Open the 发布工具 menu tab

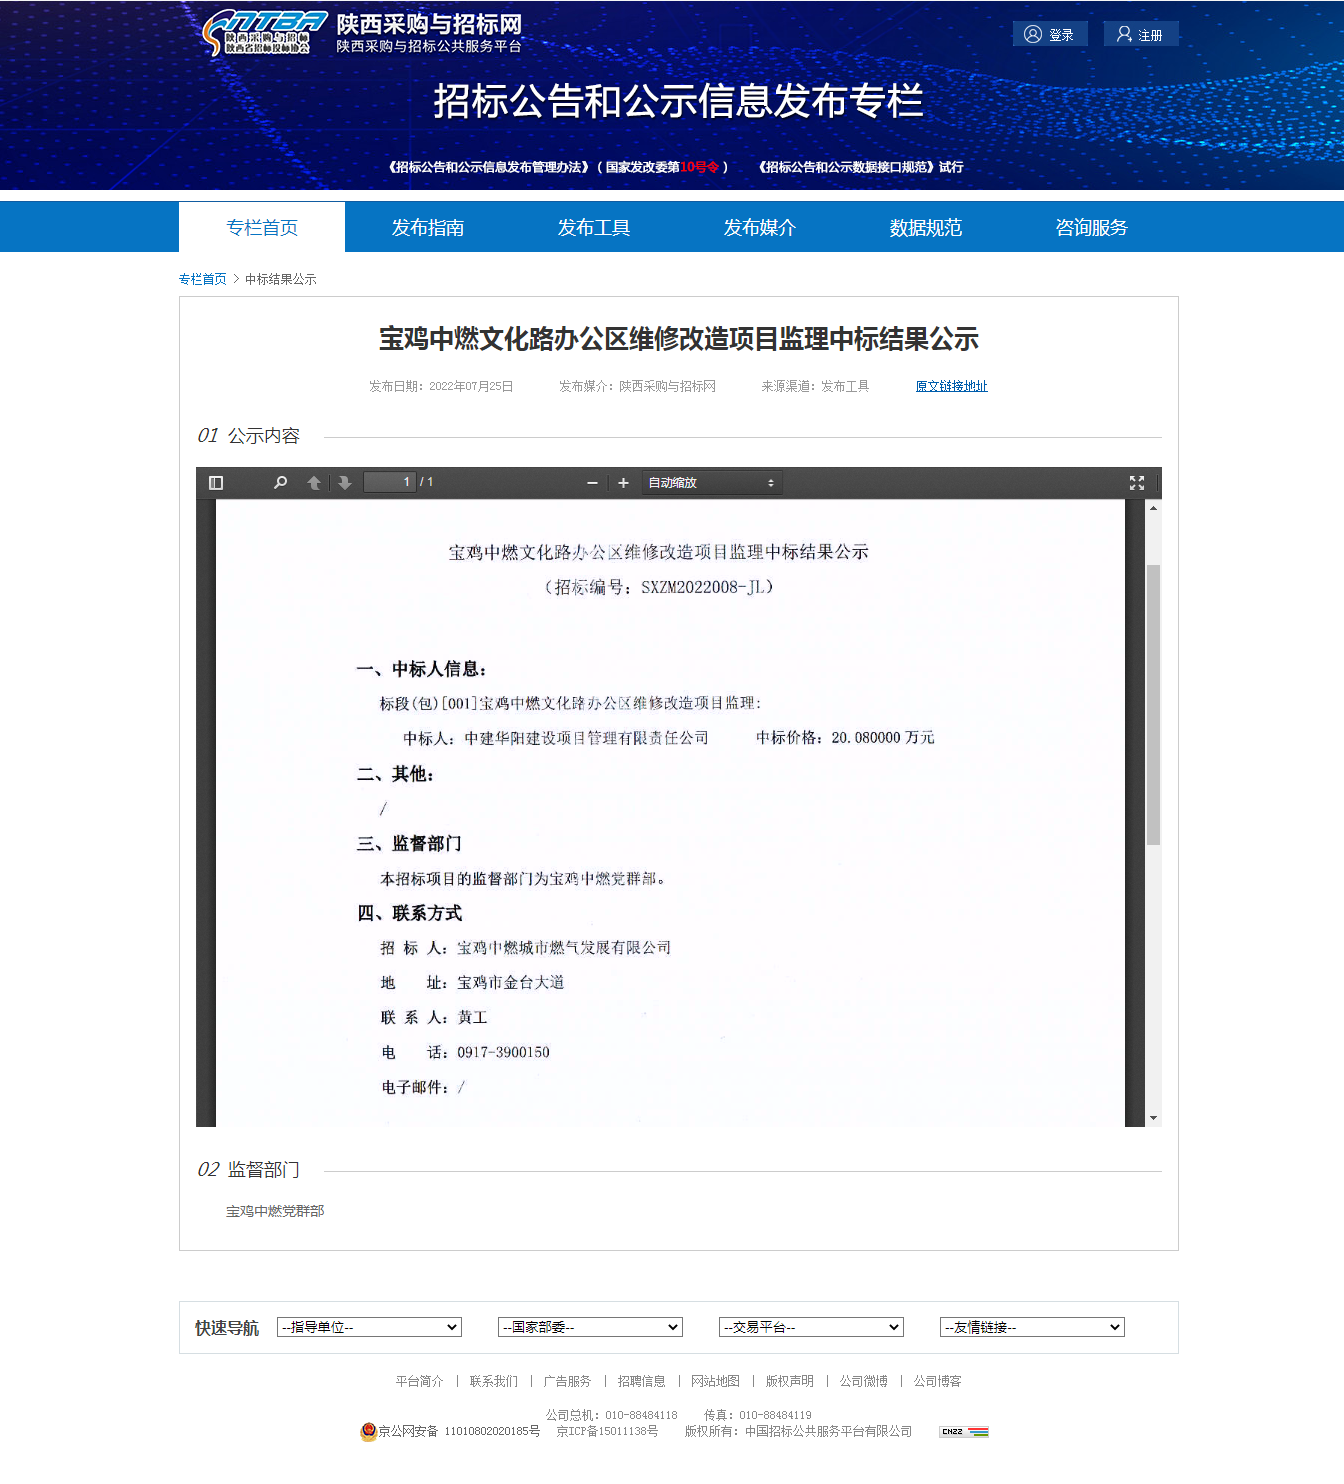pos(594,227)
